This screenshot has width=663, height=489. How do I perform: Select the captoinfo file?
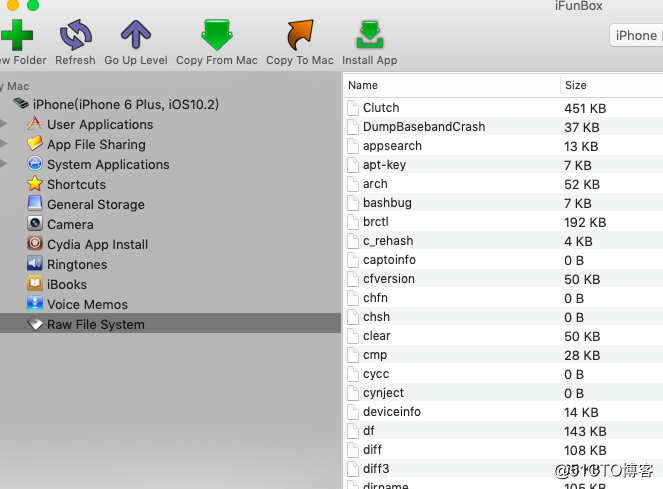coord(389,260)
